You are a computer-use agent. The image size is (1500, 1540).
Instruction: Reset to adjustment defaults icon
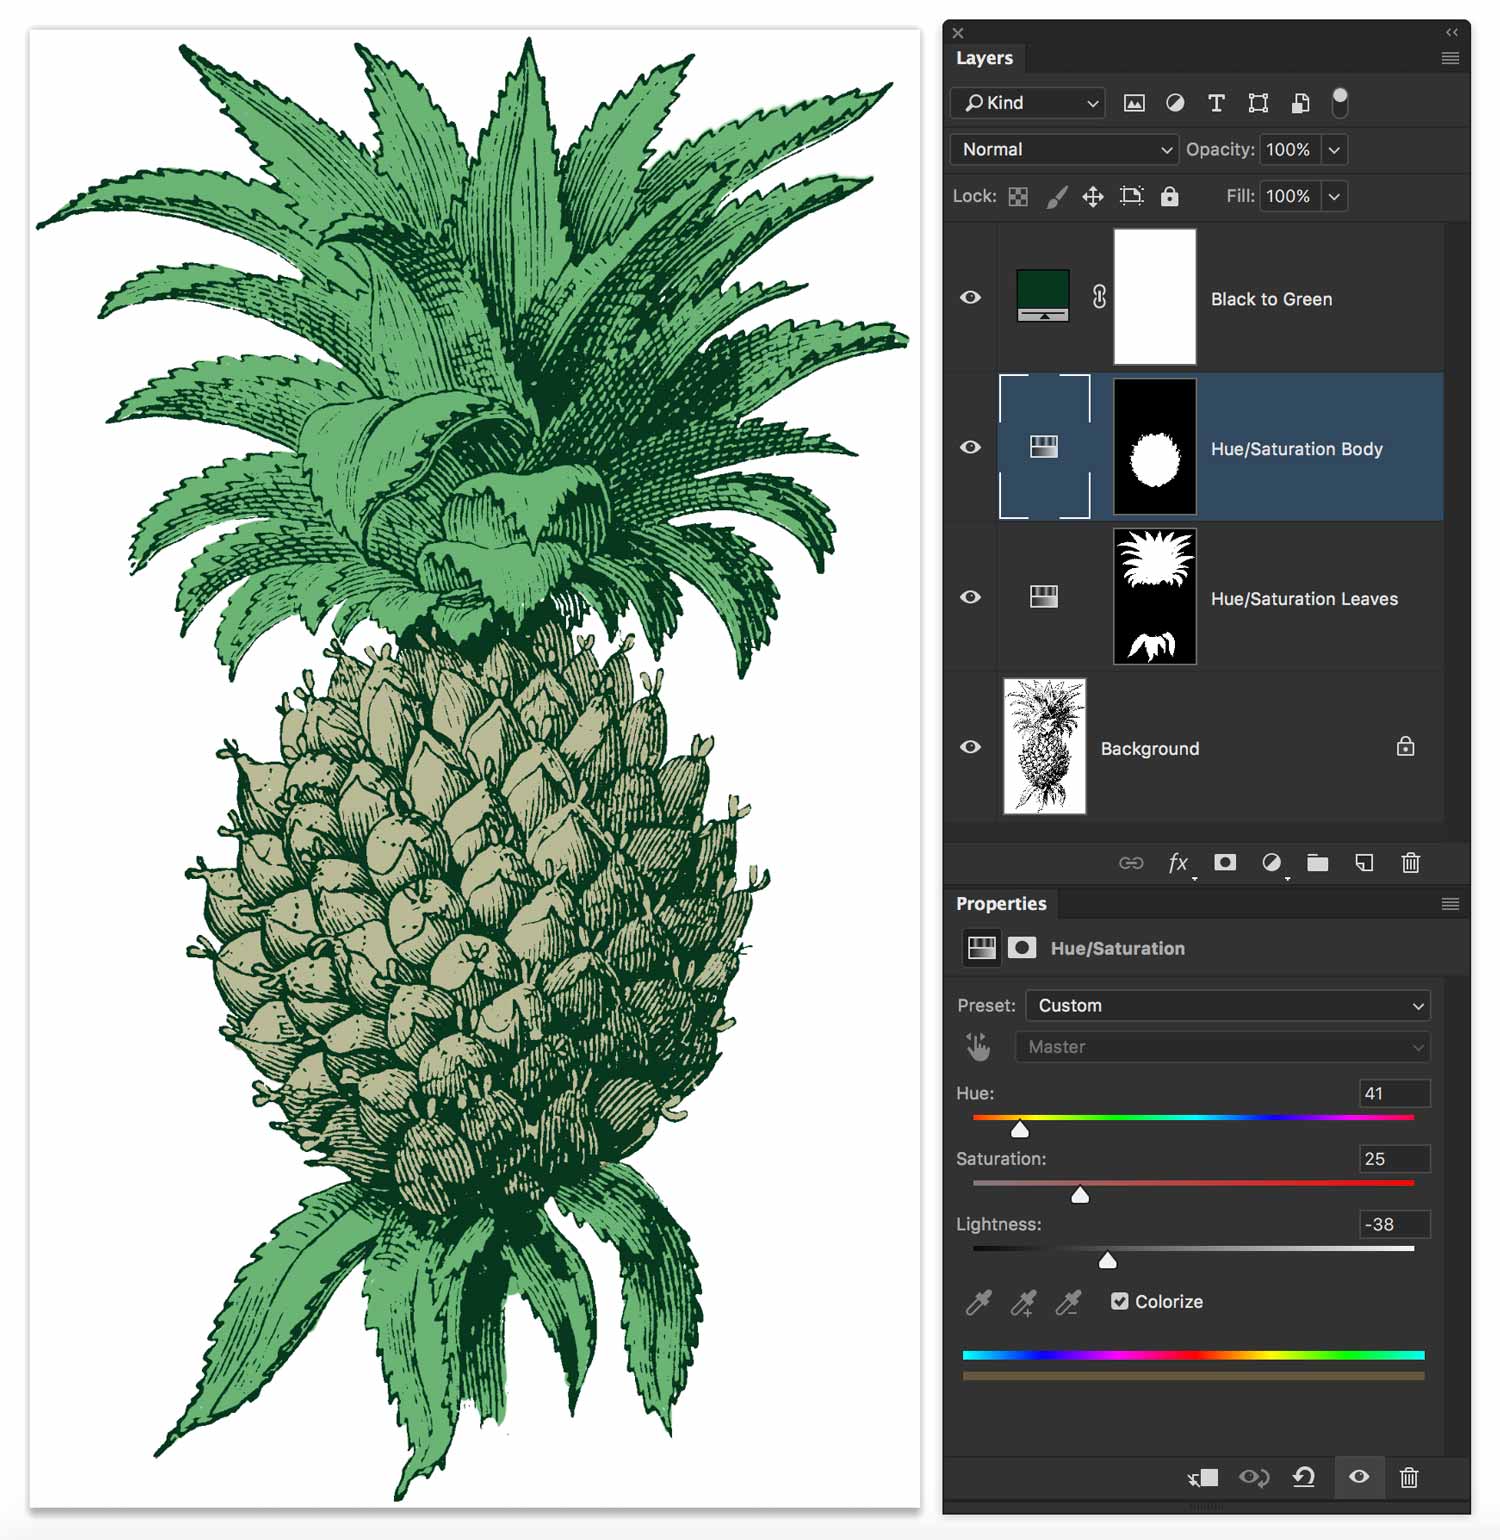click(1304, 1477)
